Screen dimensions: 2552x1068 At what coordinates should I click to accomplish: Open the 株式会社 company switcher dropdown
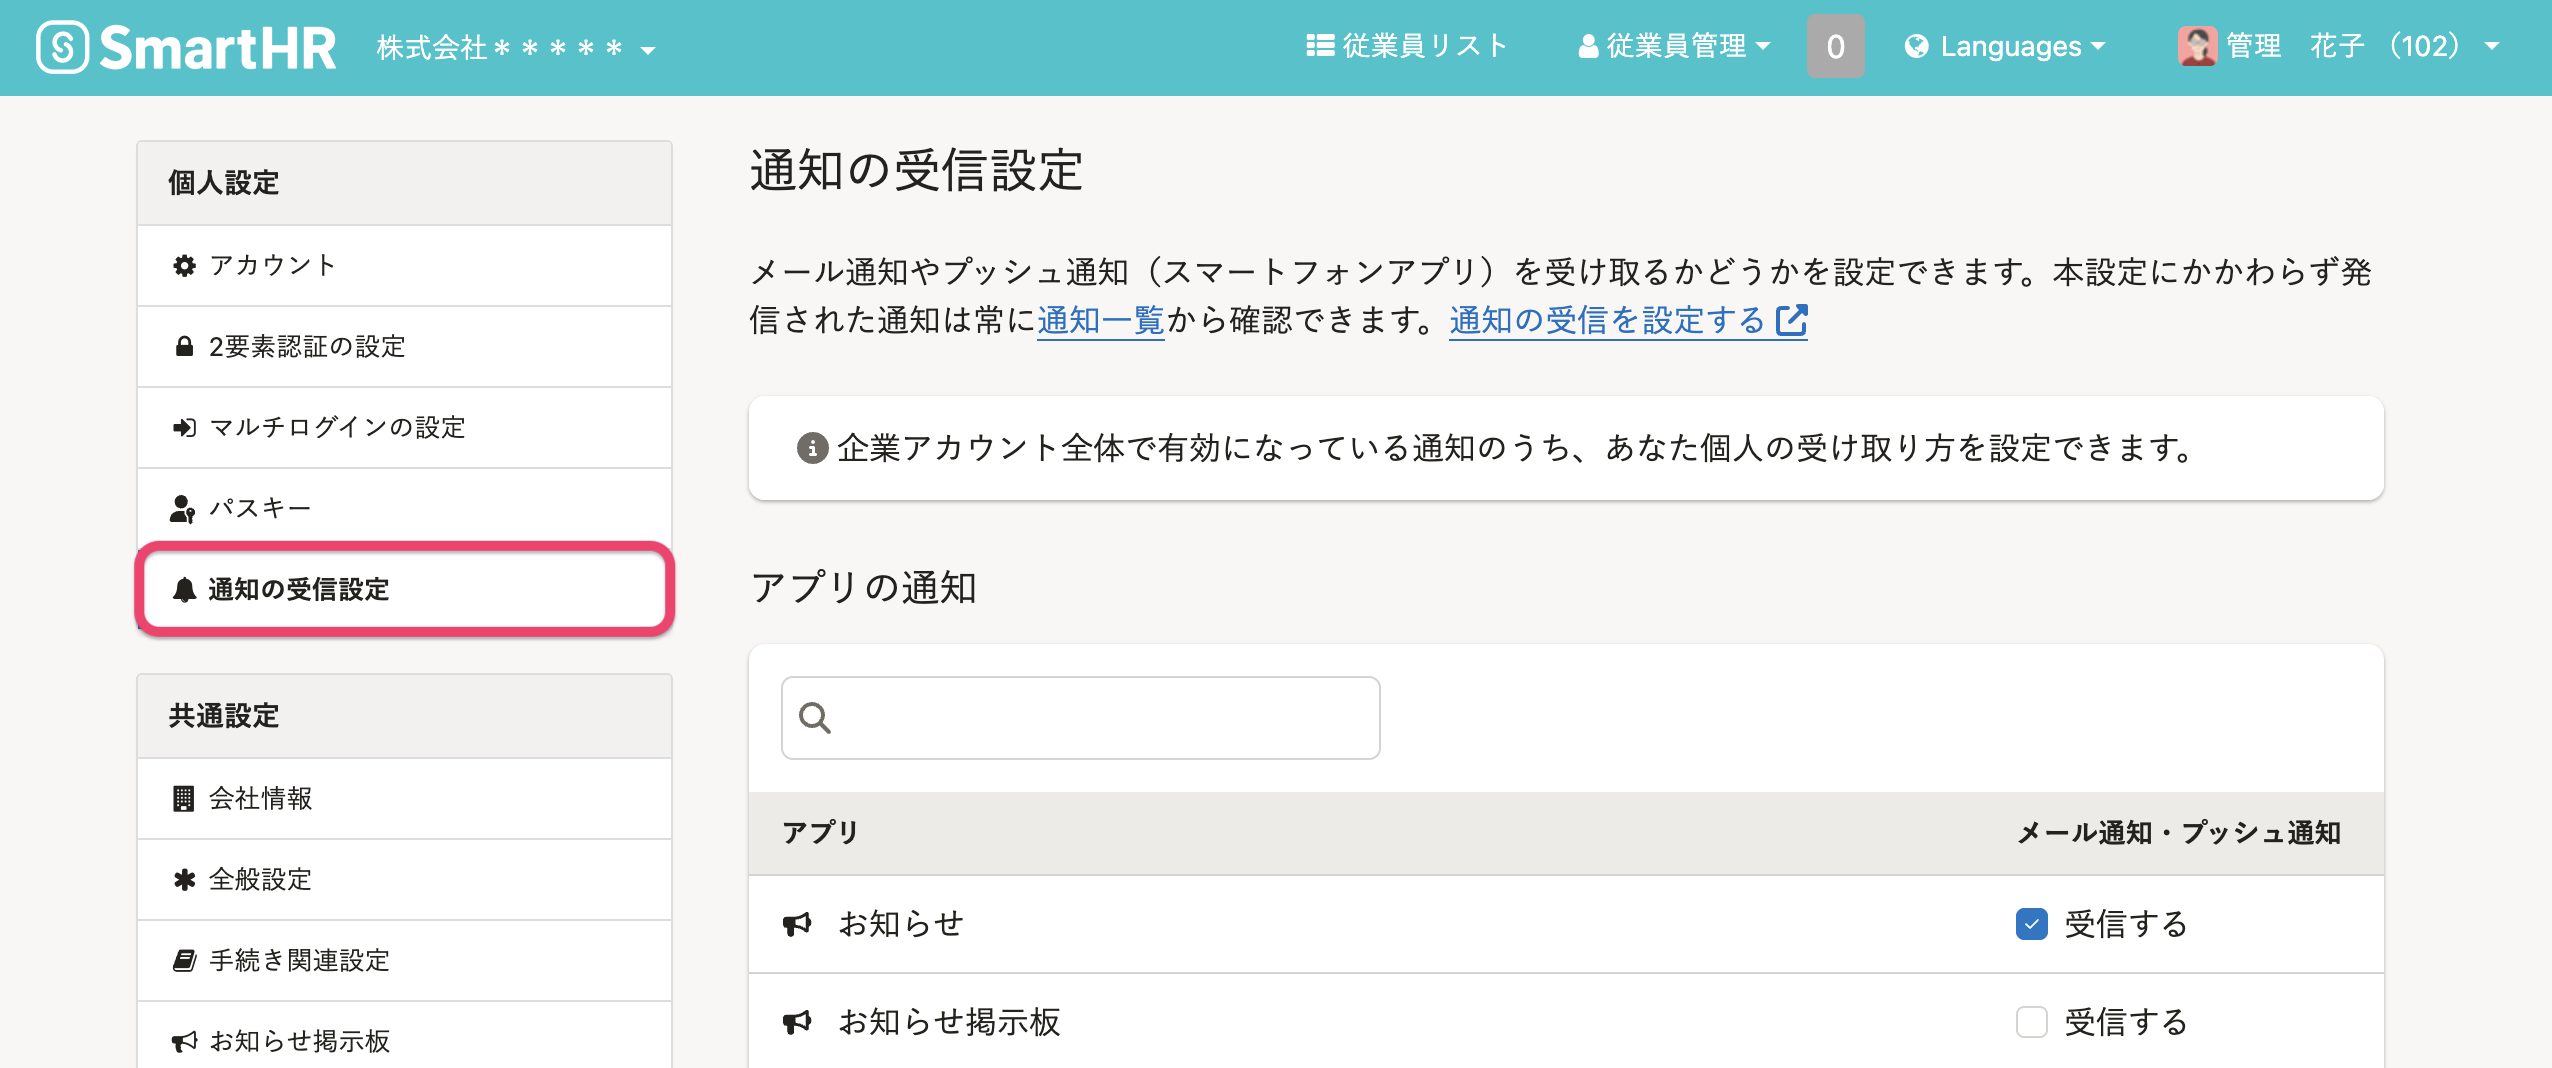tap(515, 47)
